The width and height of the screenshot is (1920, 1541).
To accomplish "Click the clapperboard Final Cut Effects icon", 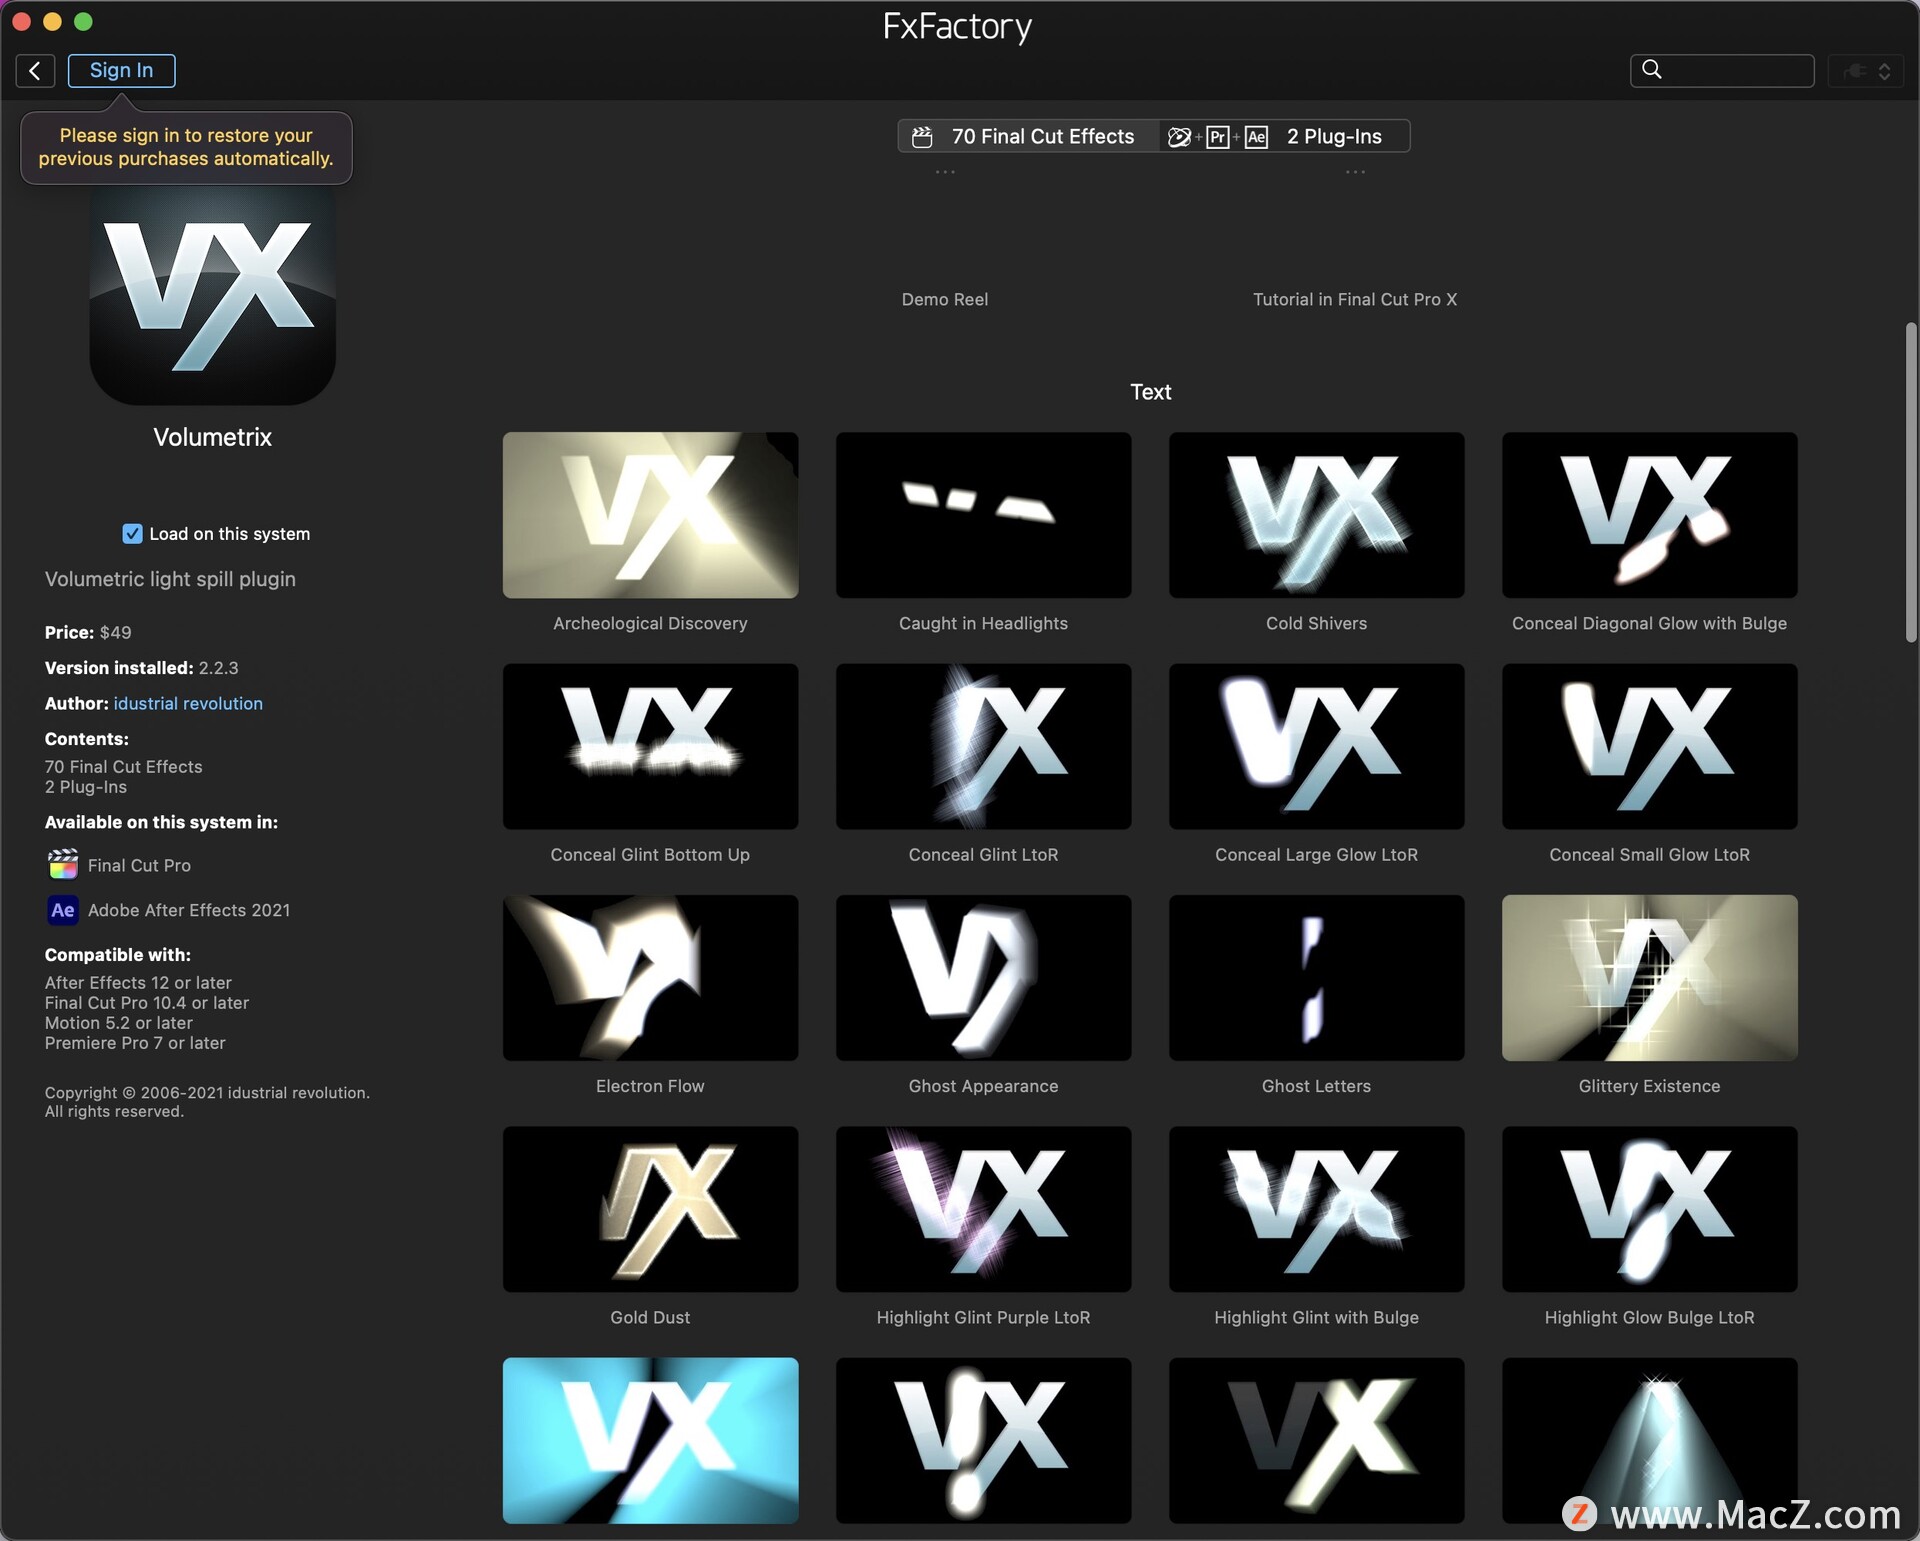I will point(922,136).
